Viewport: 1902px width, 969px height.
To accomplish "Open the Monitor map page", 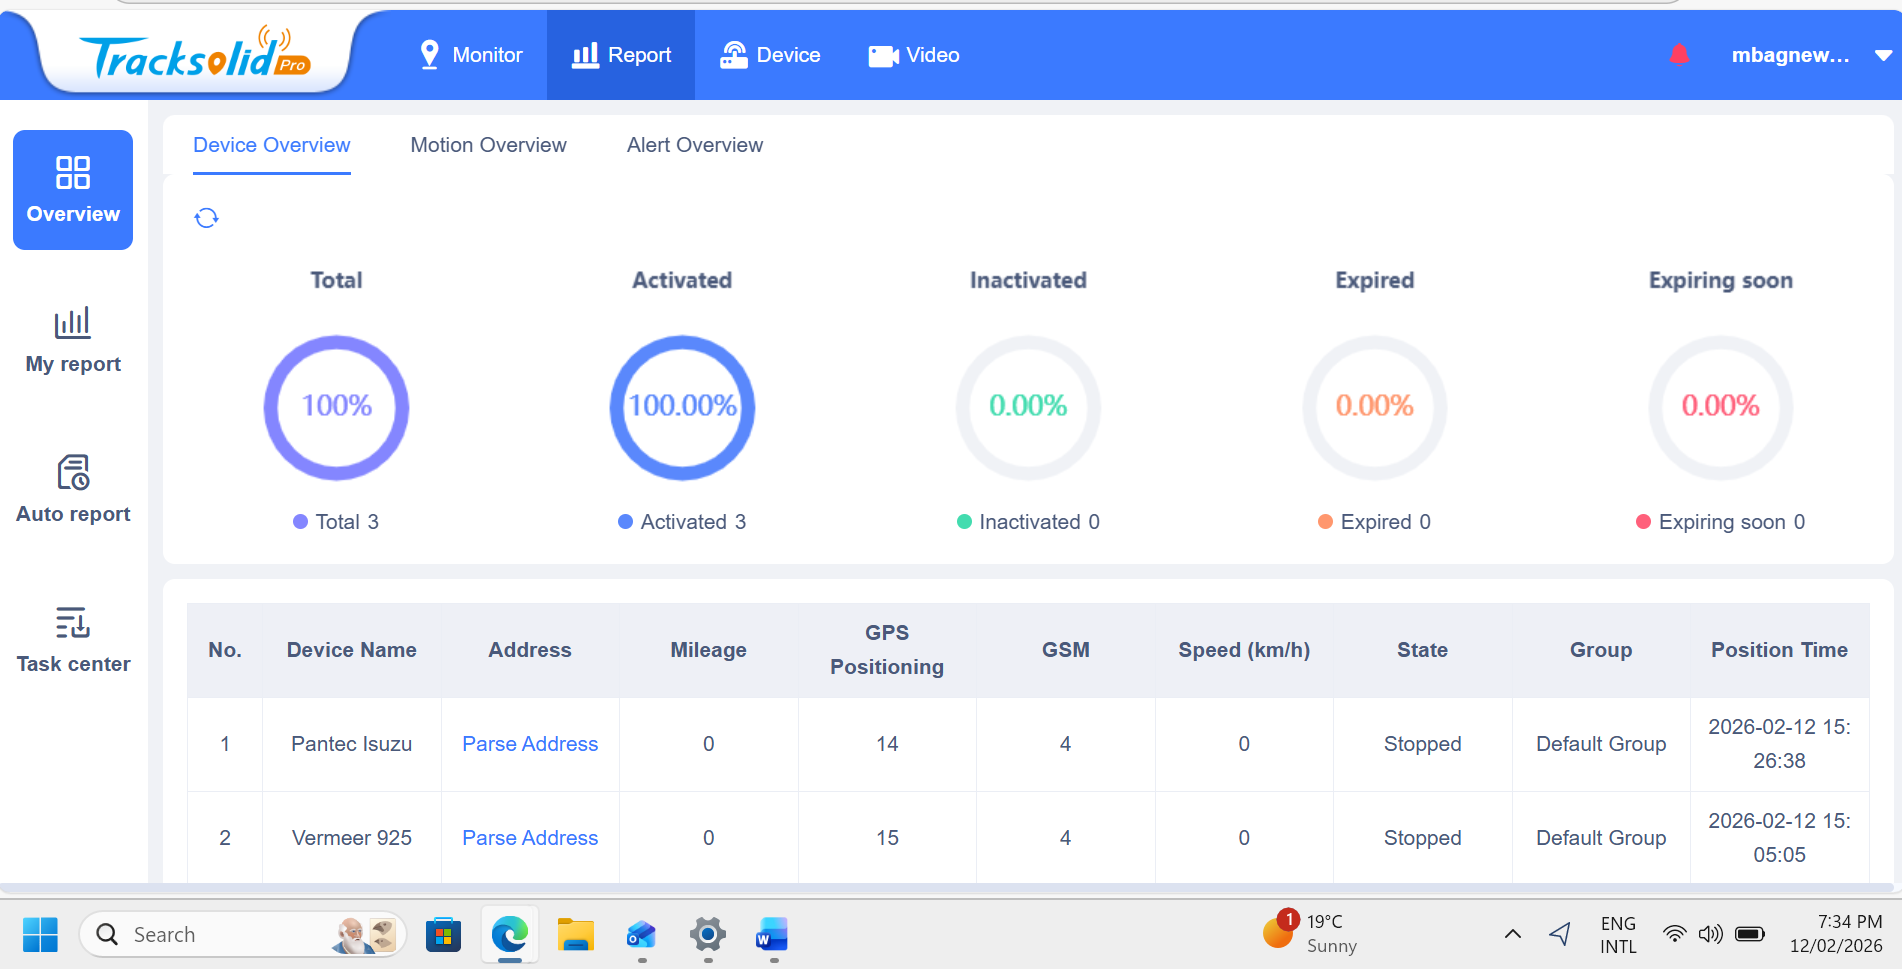I will (471, 55).
